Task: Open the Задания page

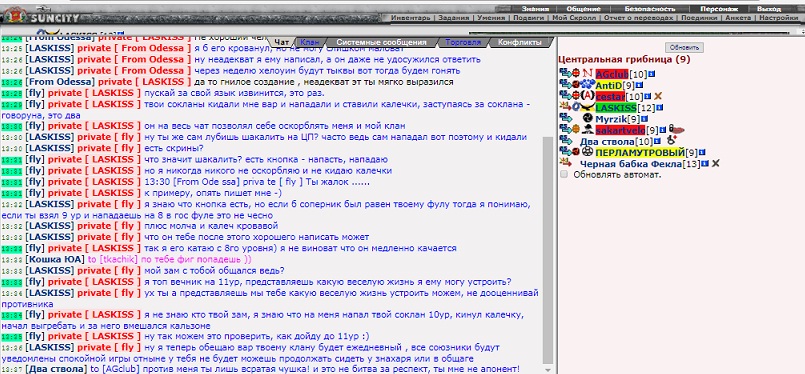Action: (x=454, y=17)
